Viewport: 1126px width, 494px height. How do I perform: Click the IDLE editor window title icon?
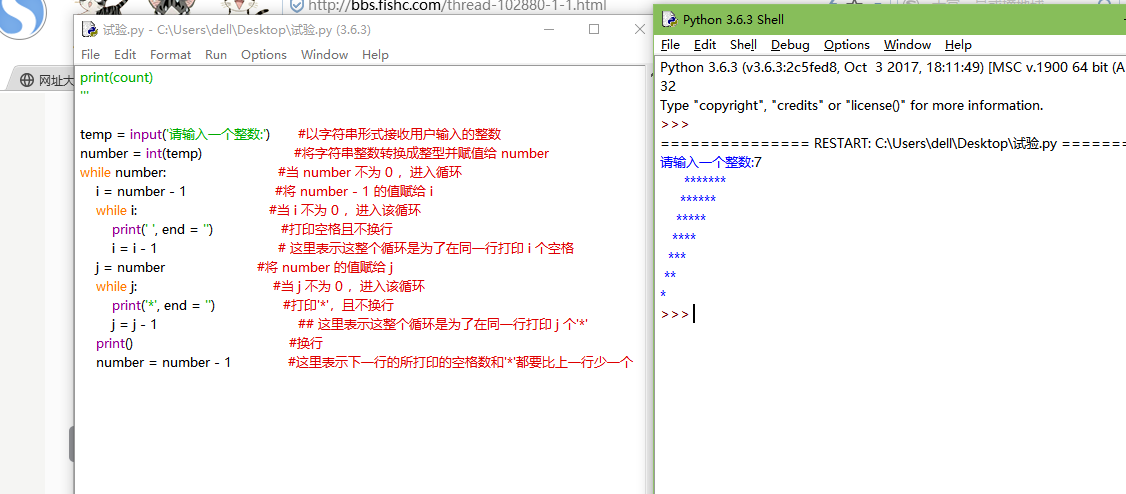coord(91,30)
